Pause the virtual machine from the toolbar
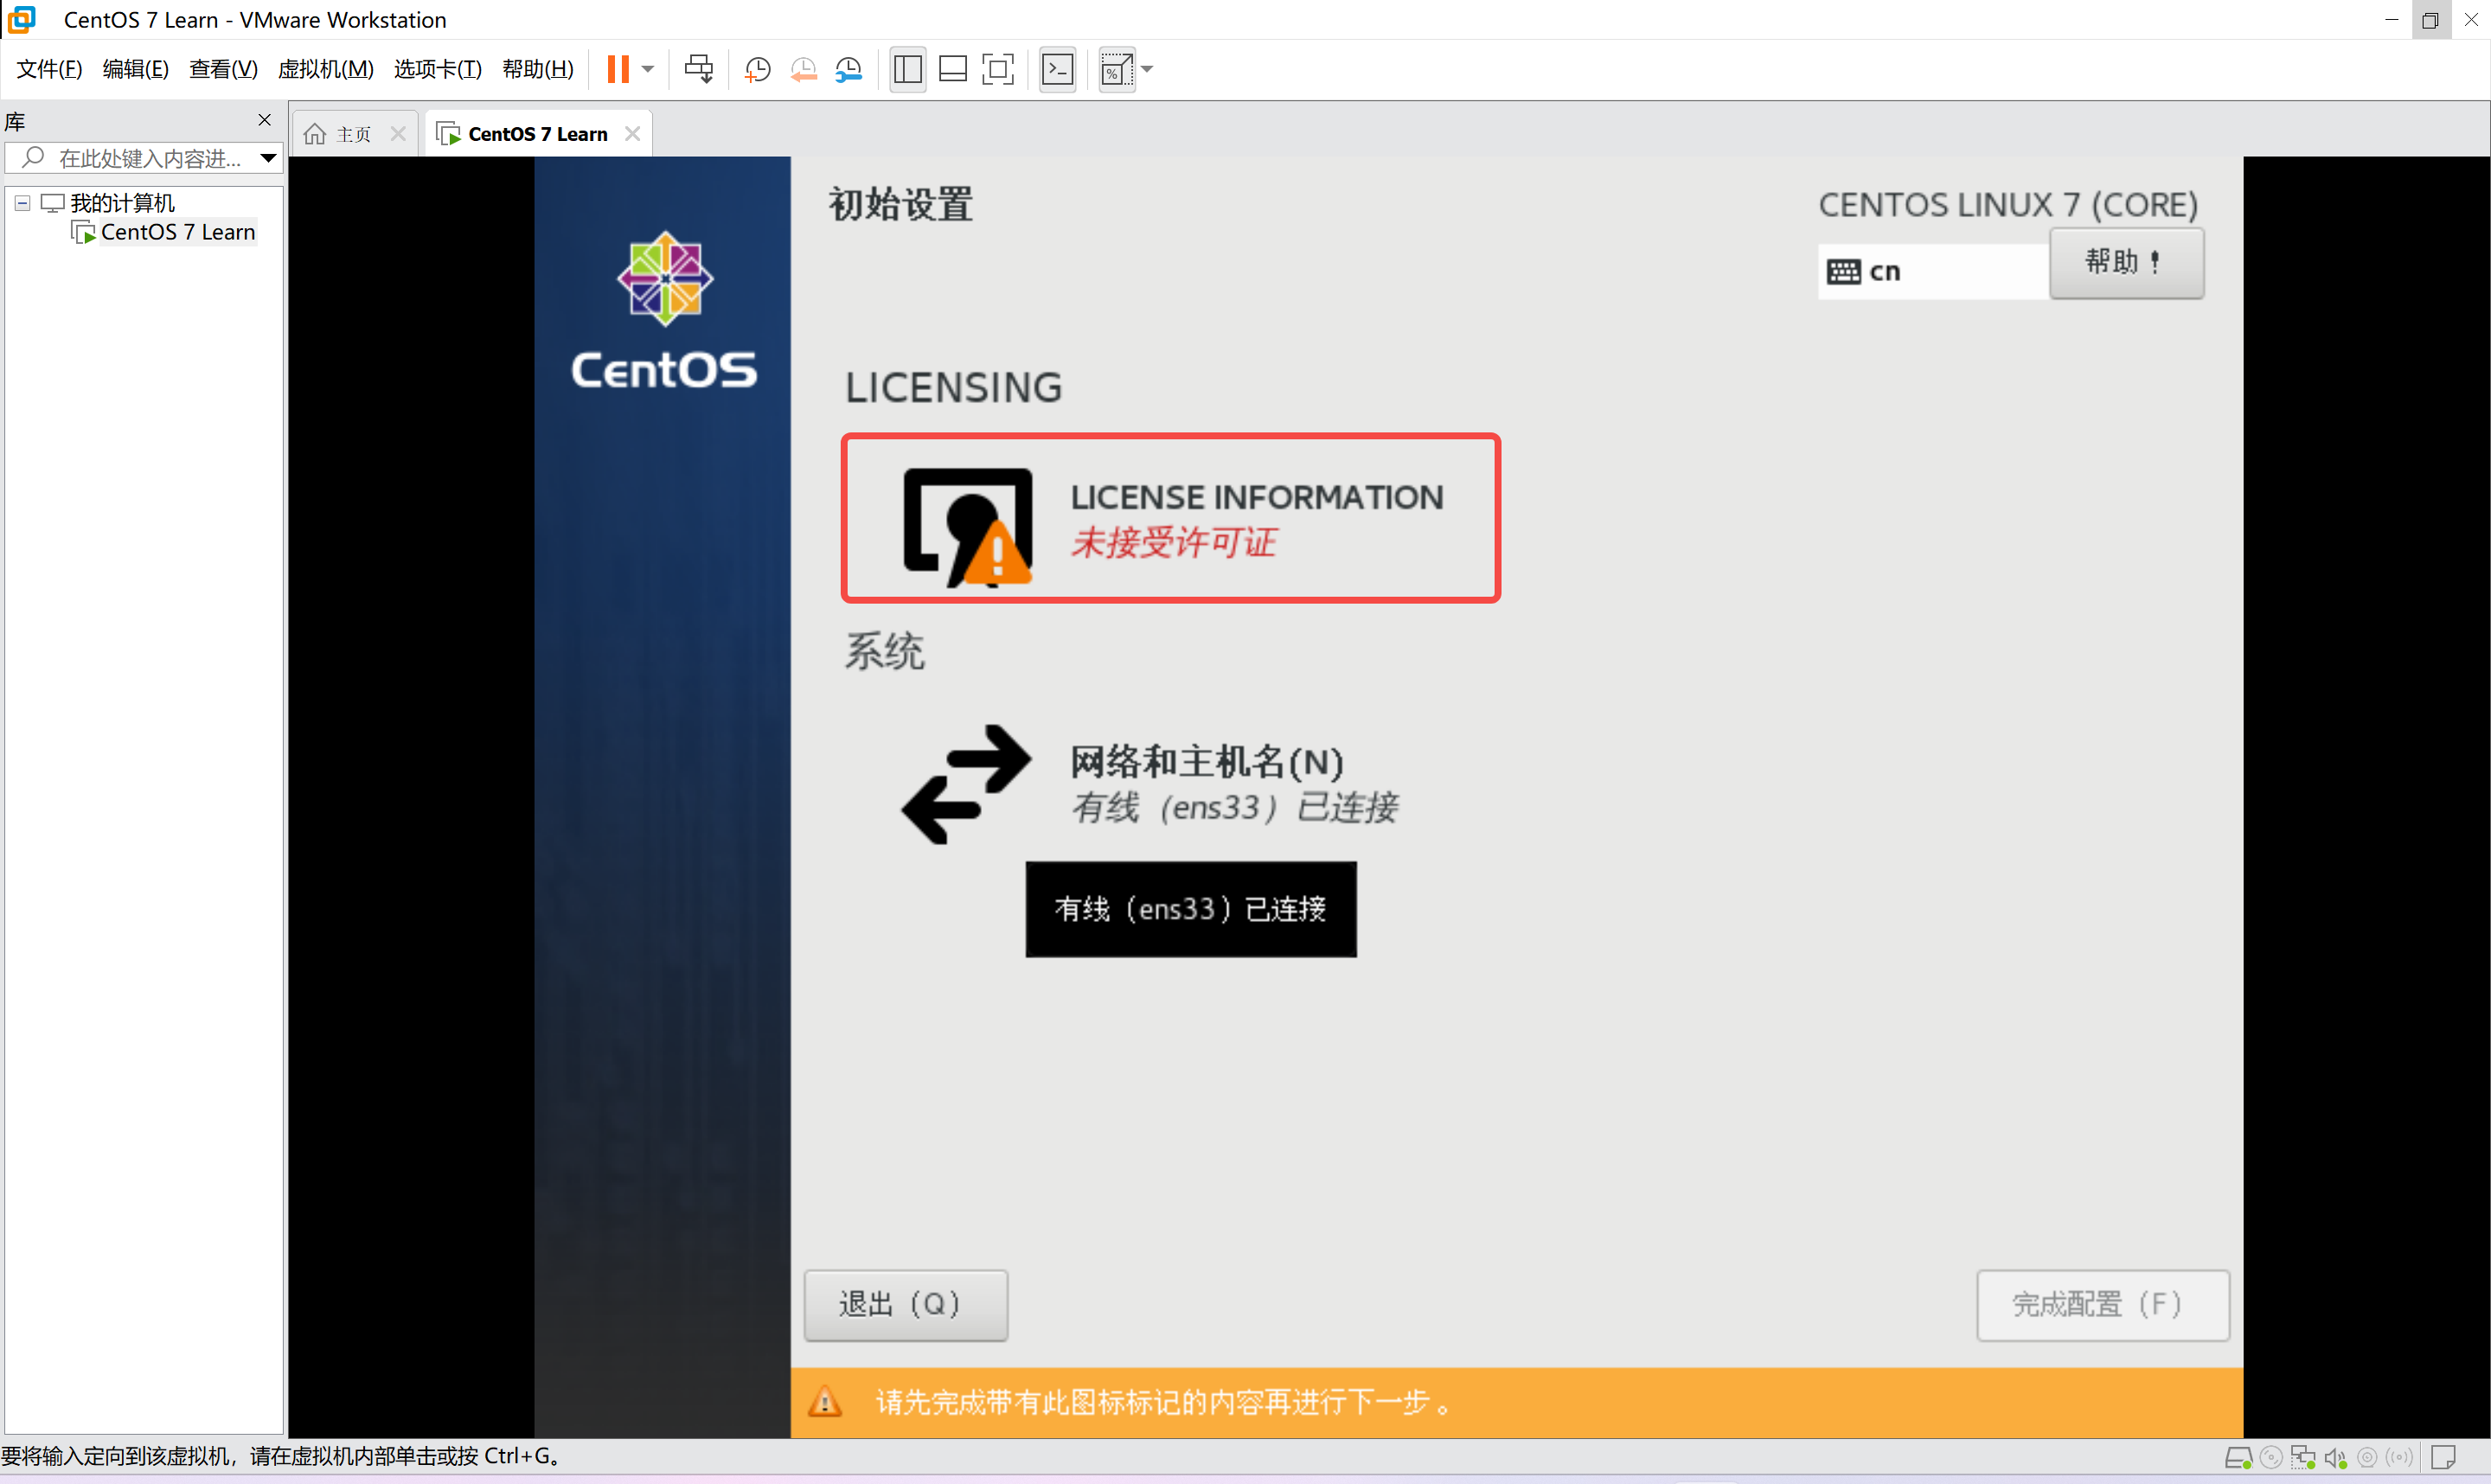The image size is (2491, 1484). (618, 69)
